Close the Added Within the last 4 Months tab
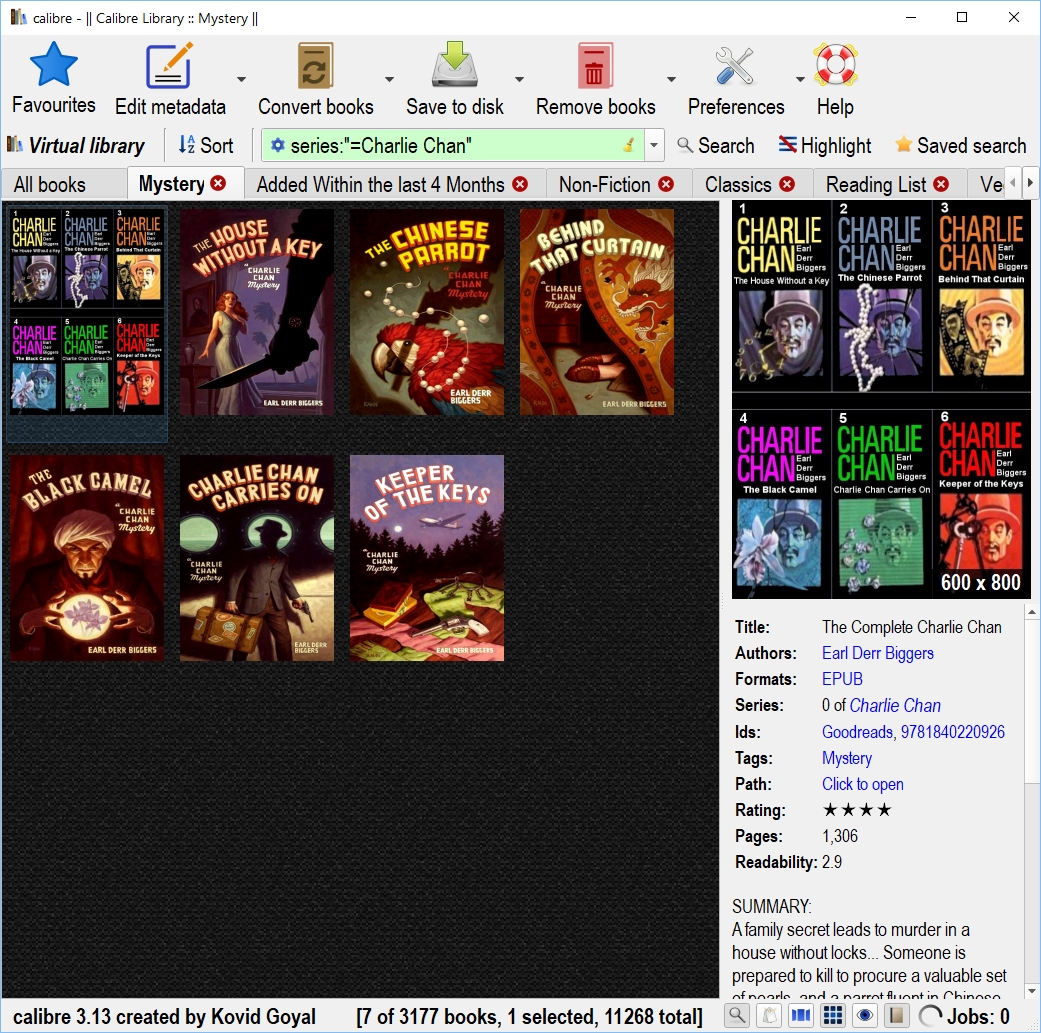Viewport: 1041px width, 1033px height. tap(520, 184)
